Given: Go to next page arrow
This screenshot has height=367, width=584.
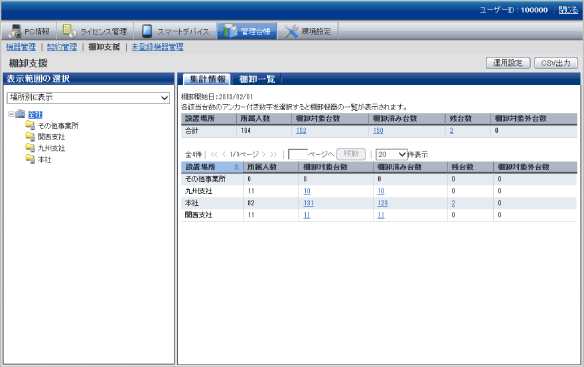Looking at the screenshot, I should point(263,154).
